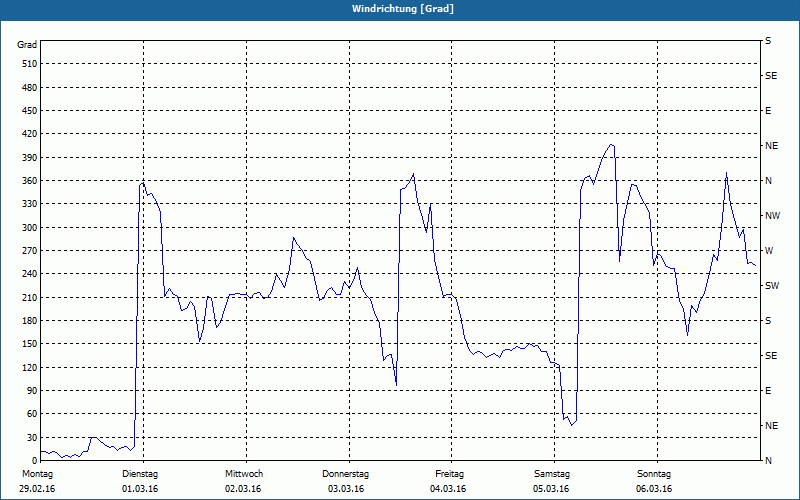The image size is (800, 500).
Task: Click the bottom 'N' compass label at 0
Action: pos(769,461)
